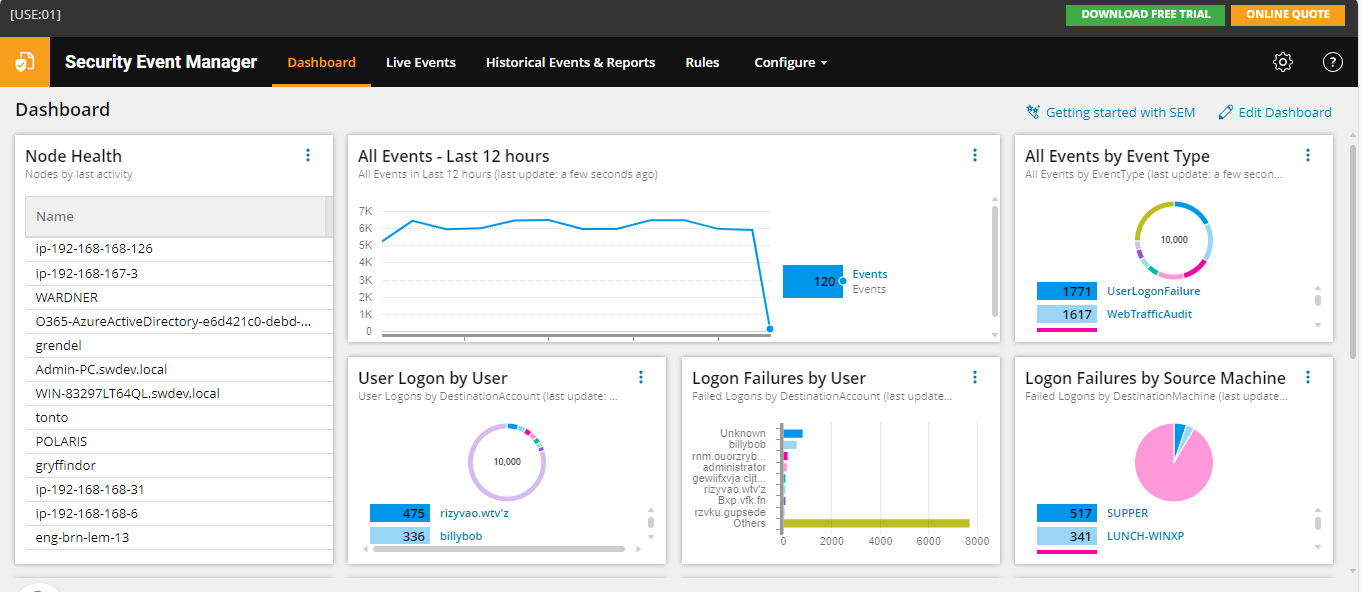Open the Live Events tab

coord(421,62)
